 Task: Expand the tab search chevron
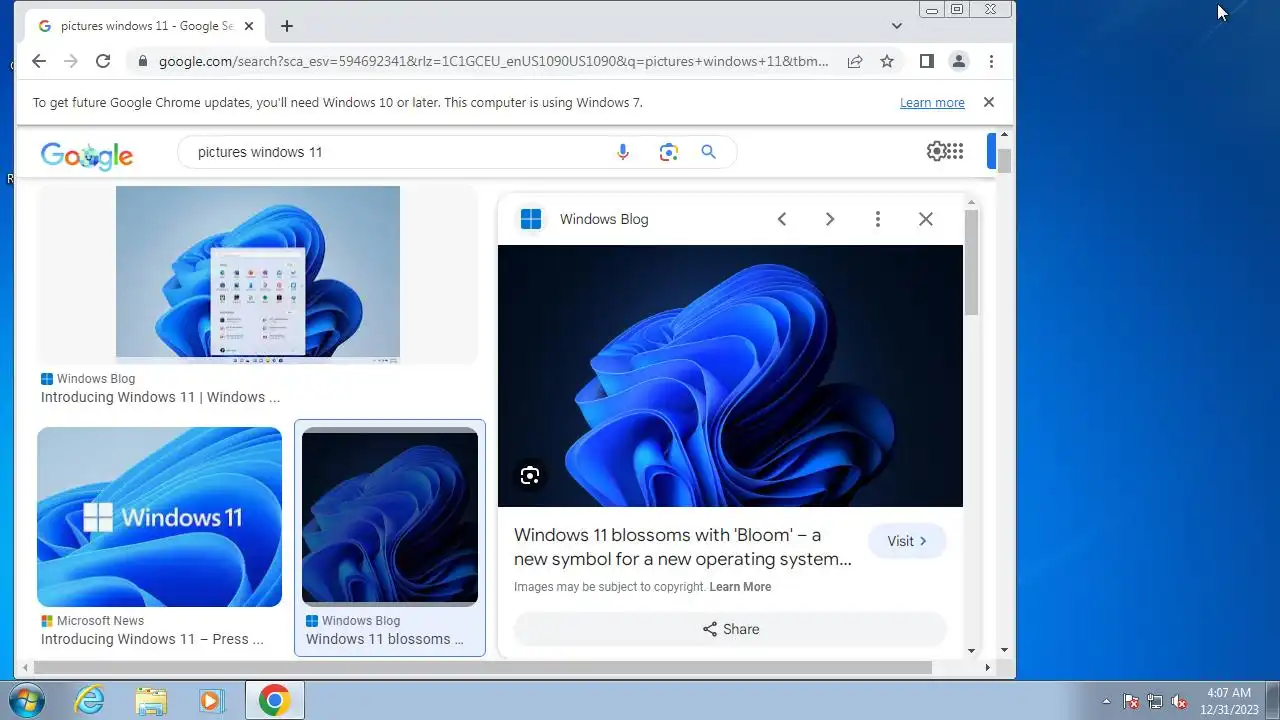897,26
